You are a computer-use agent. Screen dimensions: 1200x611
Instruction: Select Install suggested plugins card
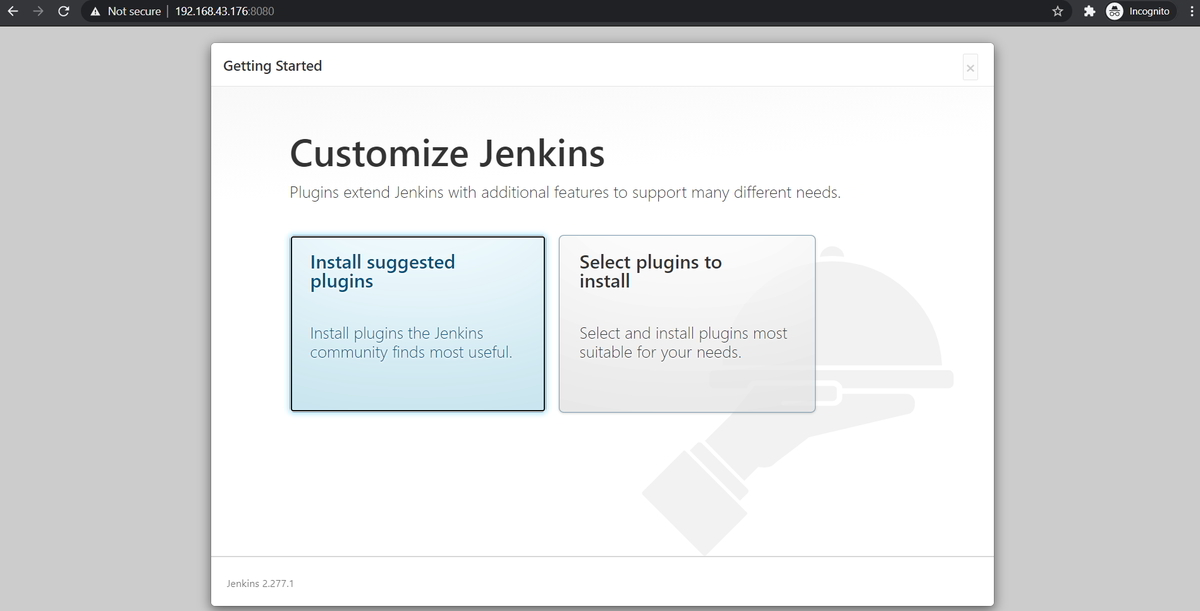pyautogui.click(x=417, y=323)
